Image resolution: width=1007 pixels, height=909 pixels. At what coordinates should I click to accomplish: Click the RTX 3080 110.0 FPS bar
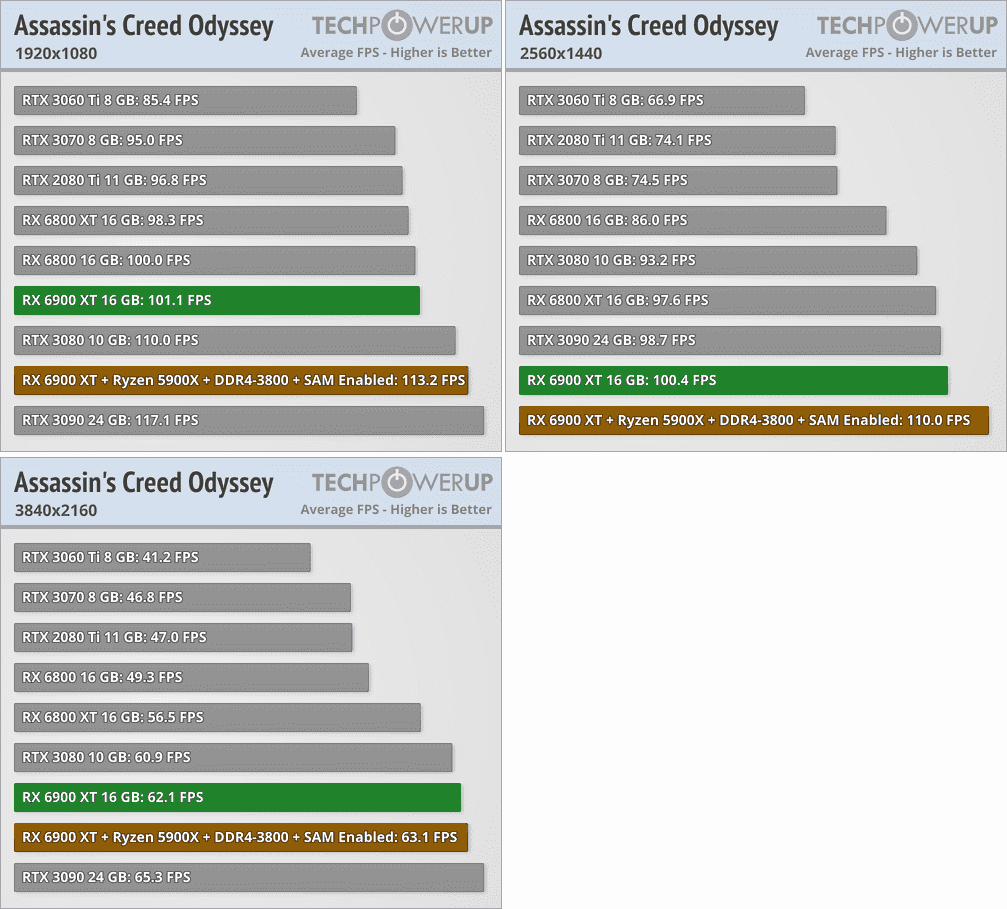click(234, 340)
